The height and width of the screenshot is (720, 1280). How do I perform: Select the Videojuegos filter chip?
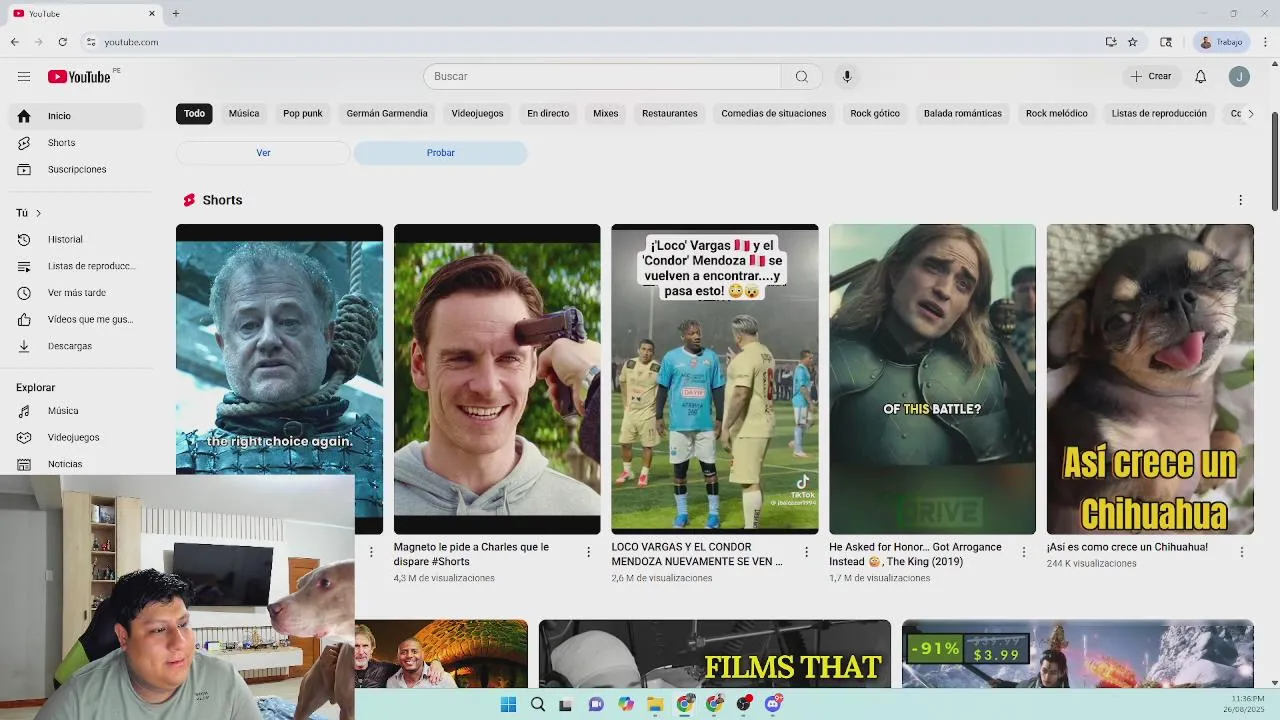coord(477,113)
